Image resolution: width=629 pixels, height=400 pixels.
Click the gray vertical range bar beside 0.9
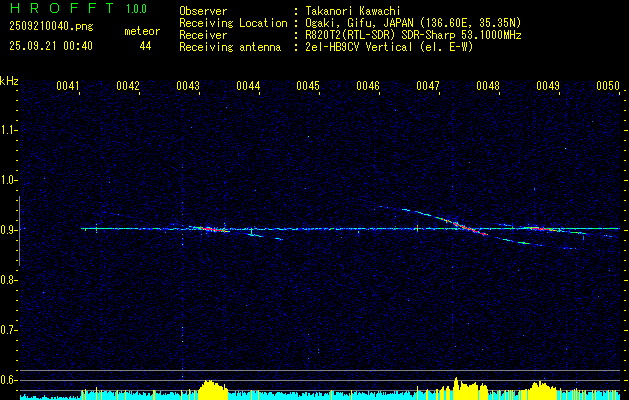19,231
